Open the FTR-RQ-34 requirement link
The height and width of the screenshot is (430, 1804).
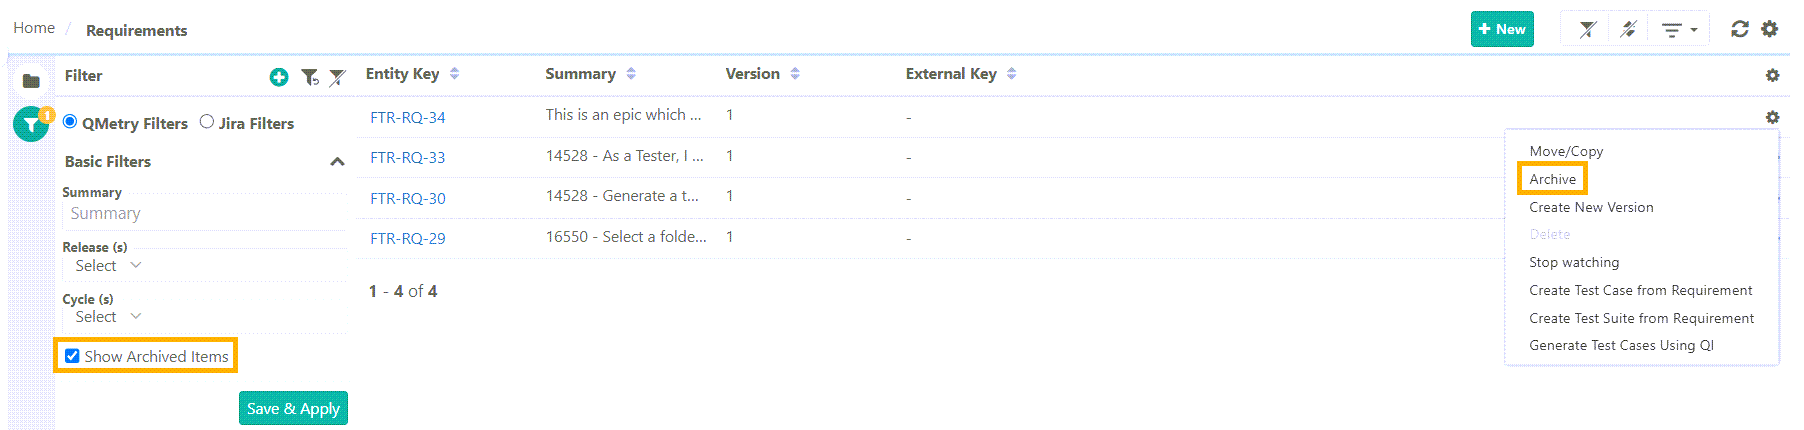tap(408, 117)
